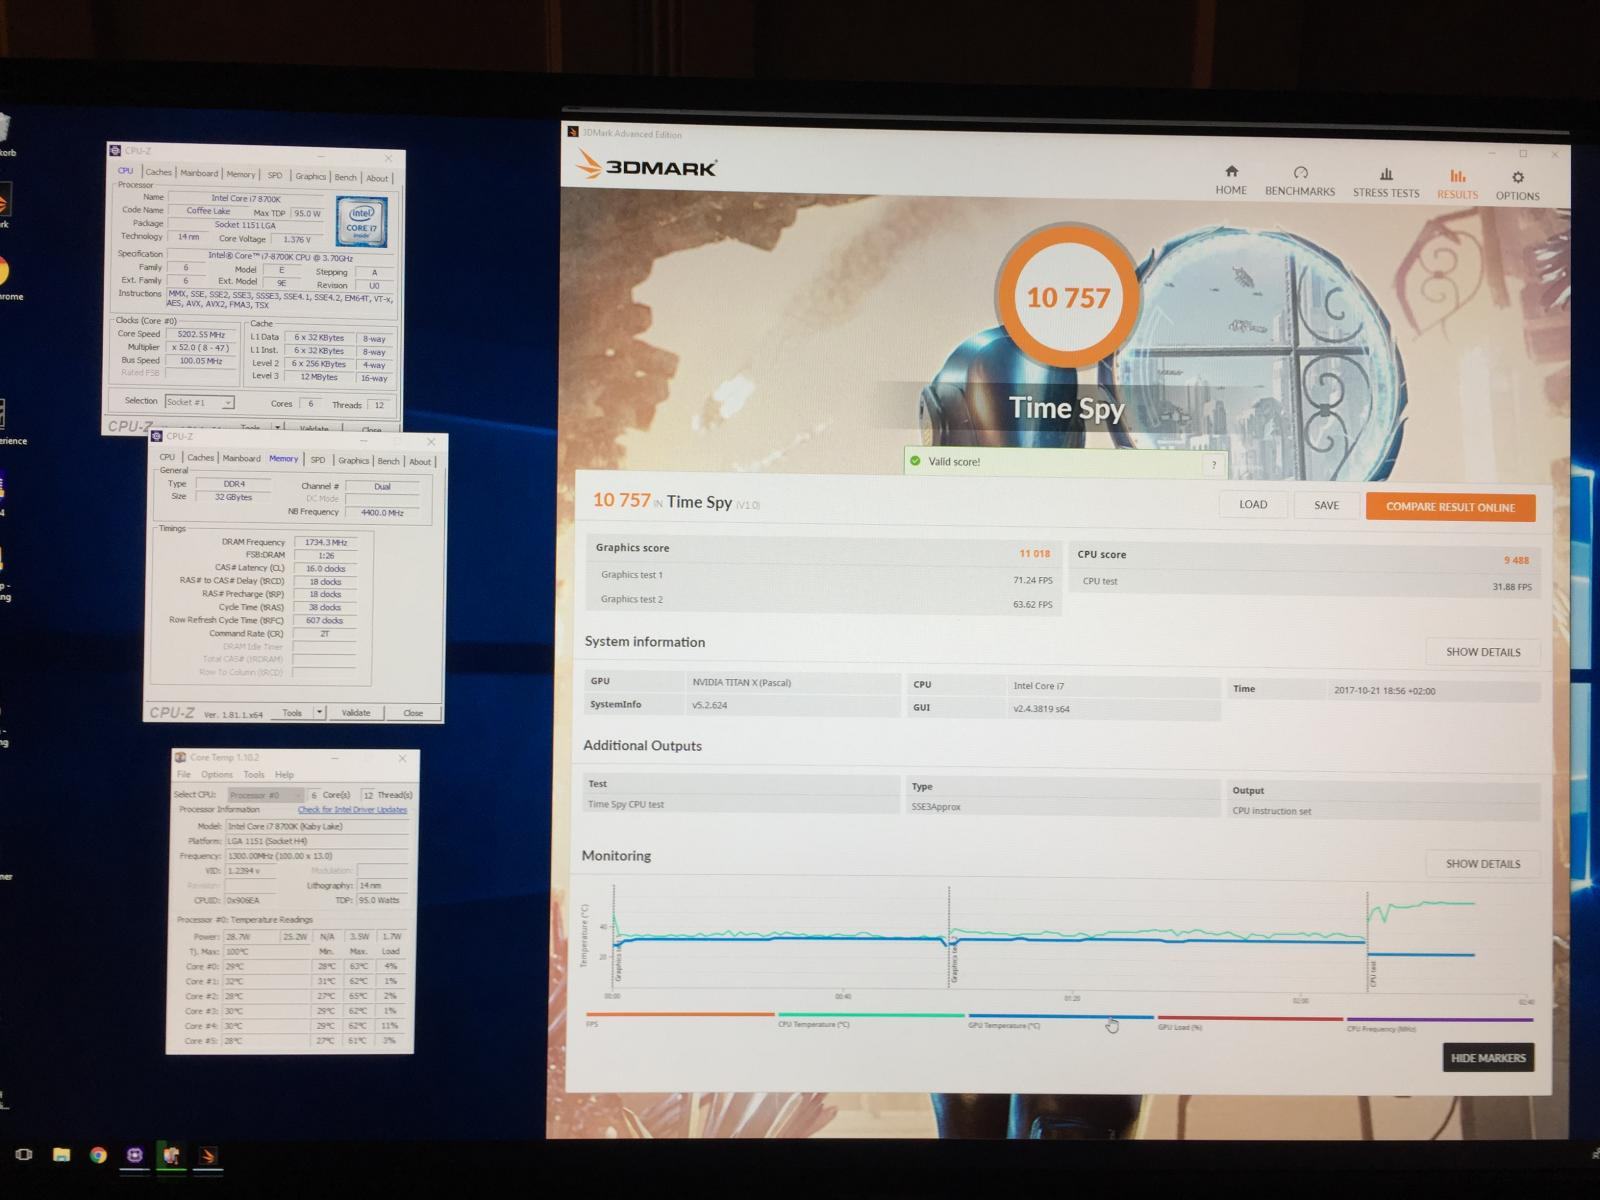Load a saved 3DMark result
Viewport: 1600px width, 1200px height.
(1253, 504)
